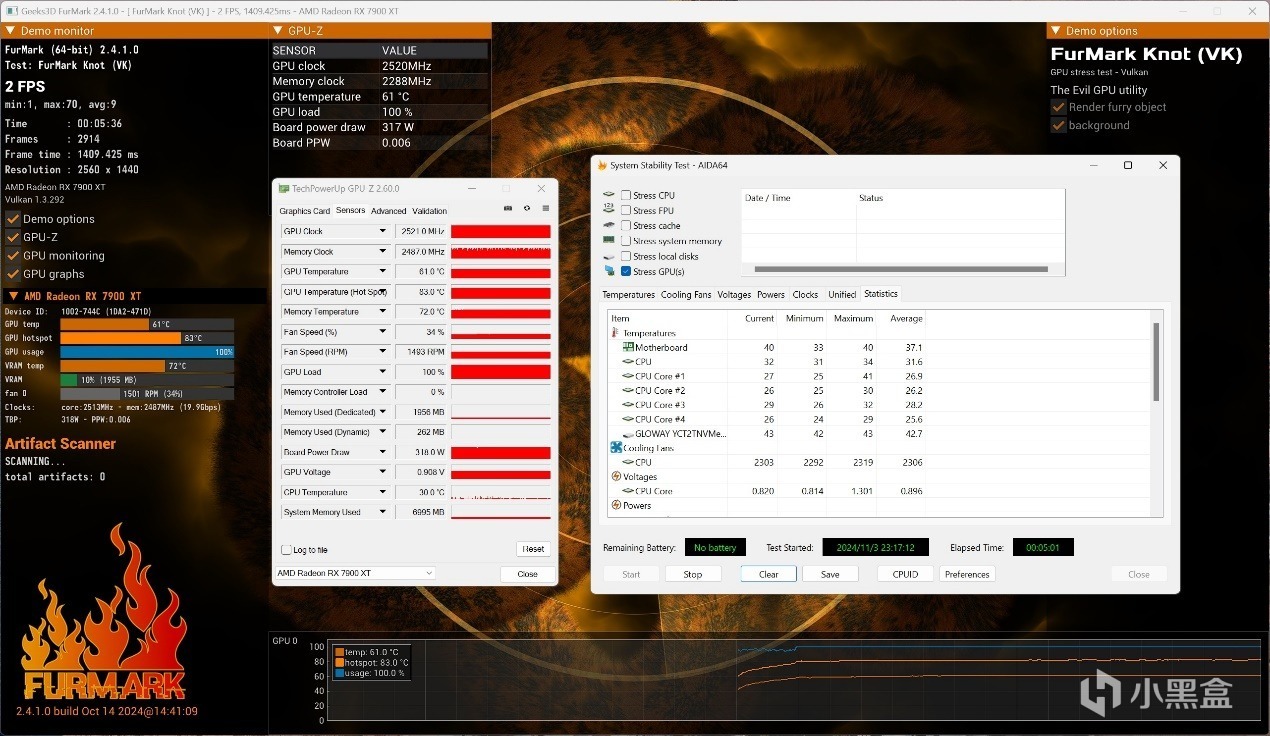This screenshot has width=1270, height=736.
Task: Open the GPU Clock sensor dropdown
Action: 382,231
